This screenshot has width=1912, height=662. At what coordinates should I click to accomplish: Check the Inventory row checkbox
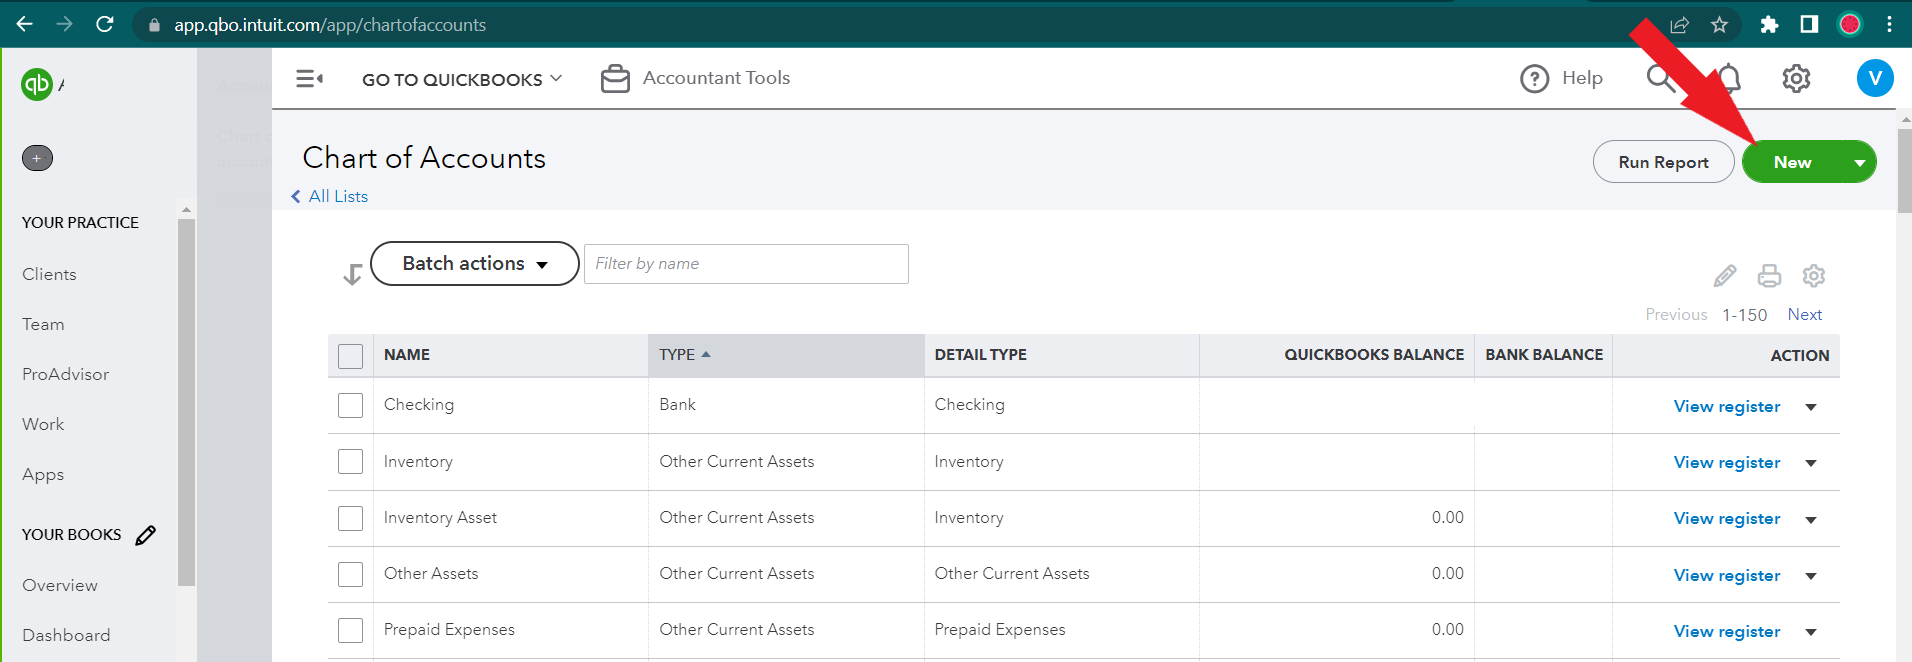click(350, 461)
